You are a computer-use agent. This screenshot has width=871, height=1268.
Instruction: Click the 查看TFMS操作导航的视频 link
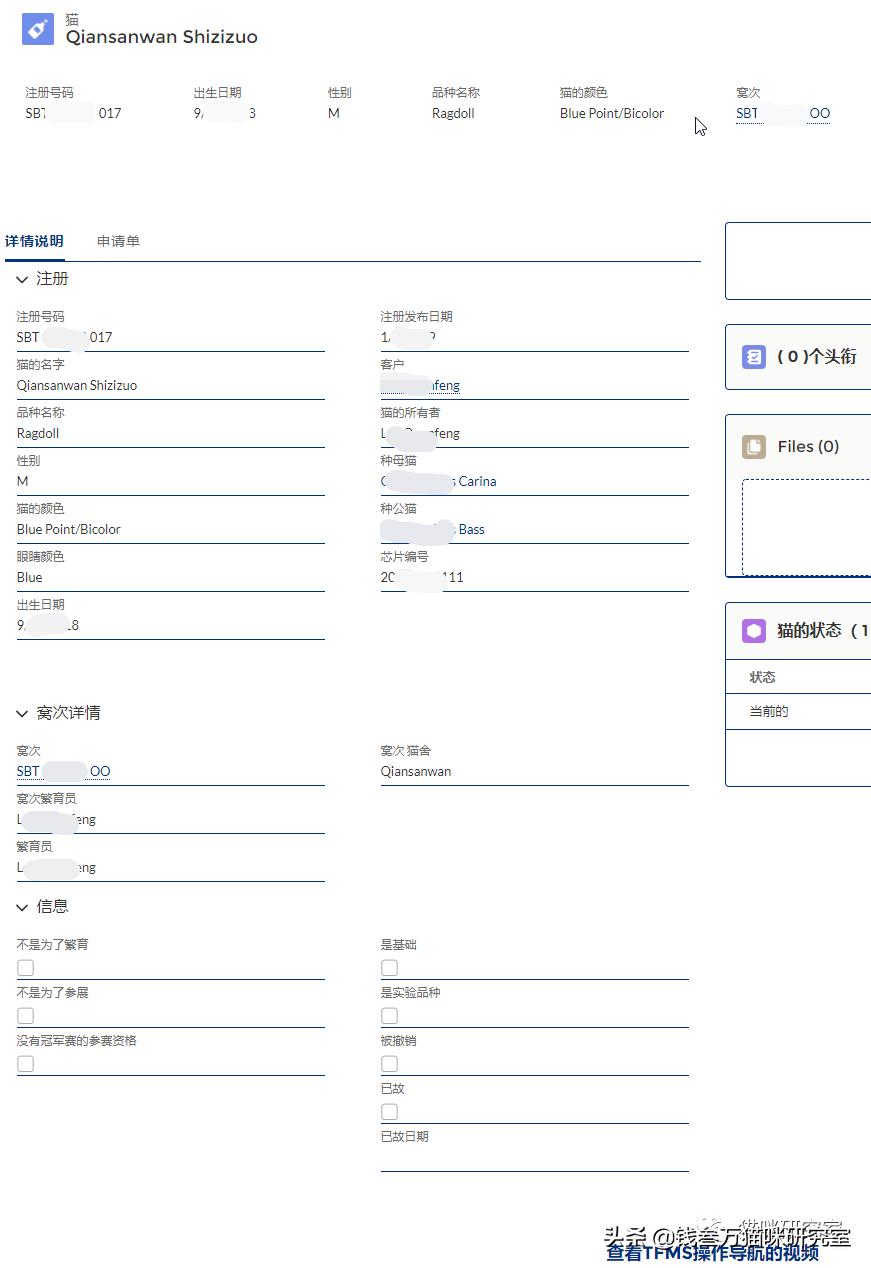tap(713, 1252)
